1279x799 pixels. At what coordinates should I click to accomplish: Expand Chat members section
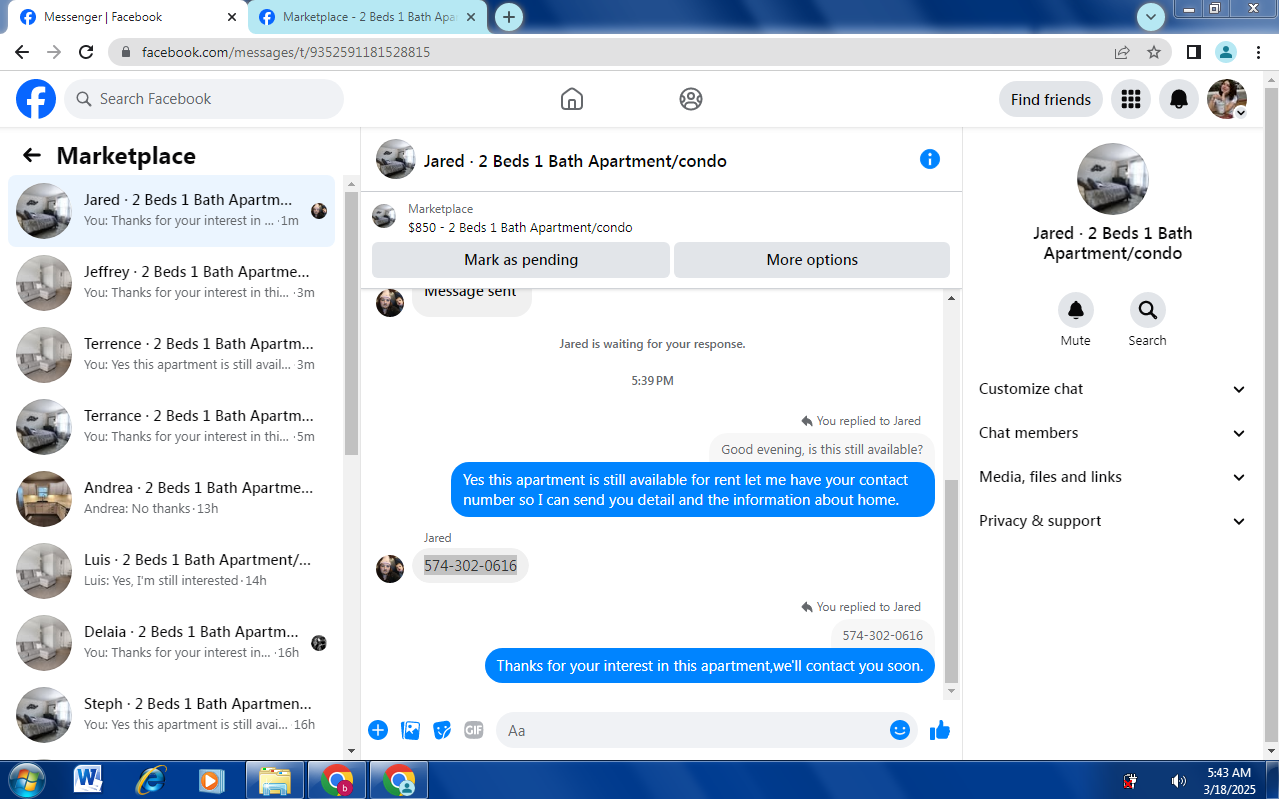pos(1113,433)
